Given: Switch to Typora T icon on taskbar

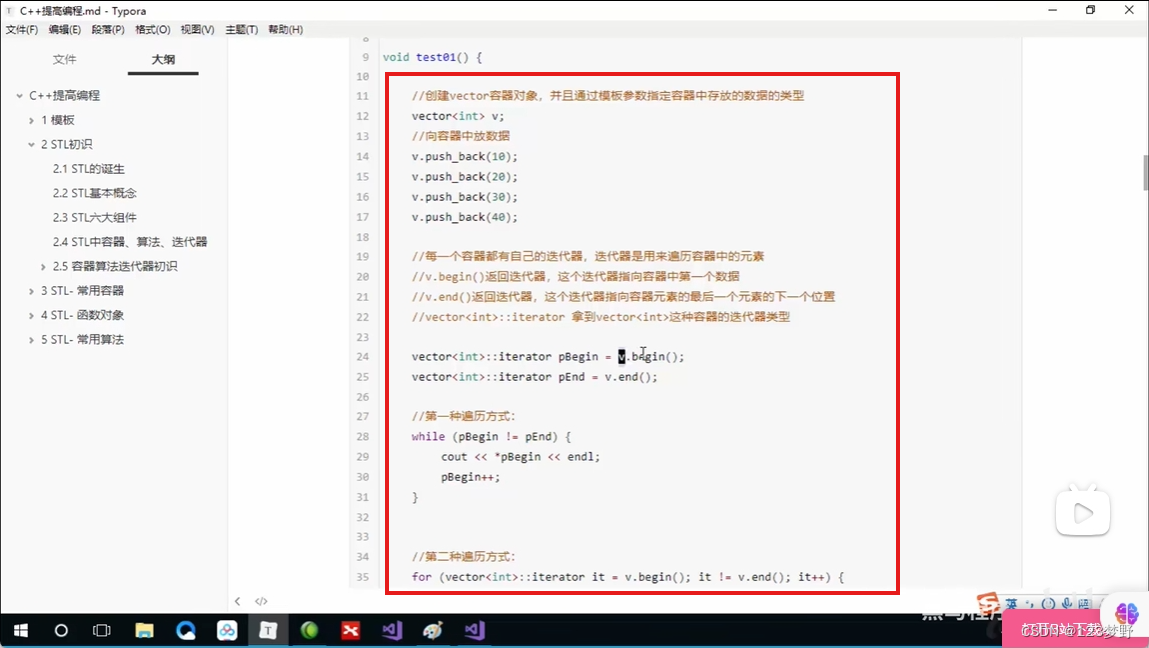Looking at the screenshot, I should pyautogui.click(x=268, y=630).
